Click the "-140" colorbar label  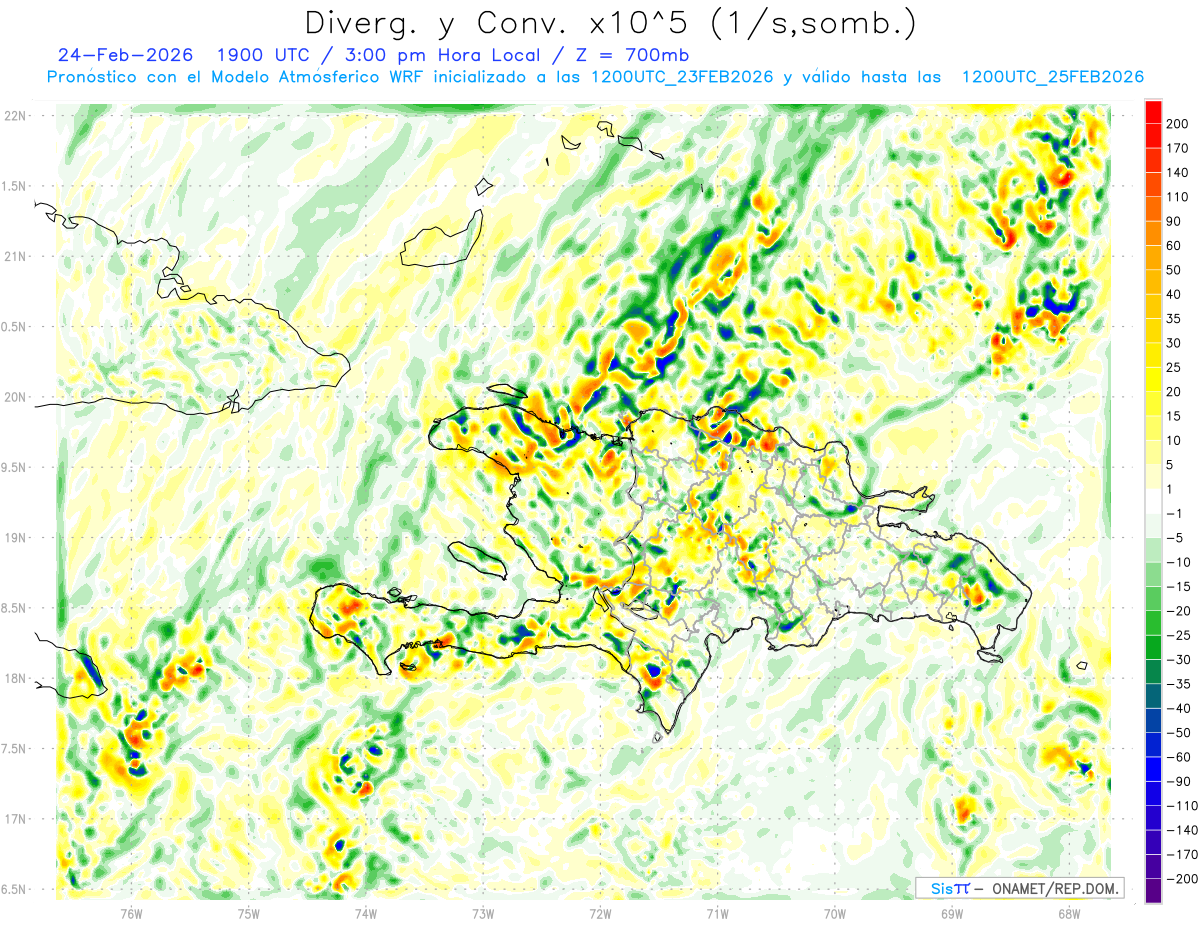(1184, 831)
